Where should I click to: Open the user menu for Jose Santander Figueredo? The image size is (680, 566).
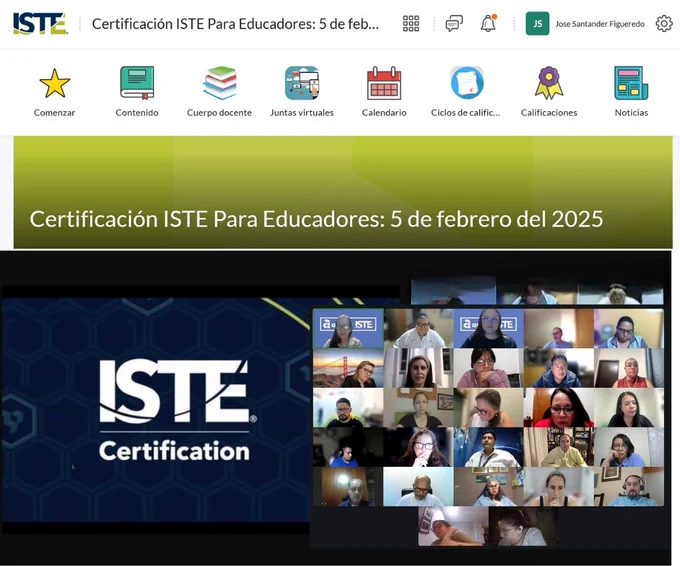[600, 24]
